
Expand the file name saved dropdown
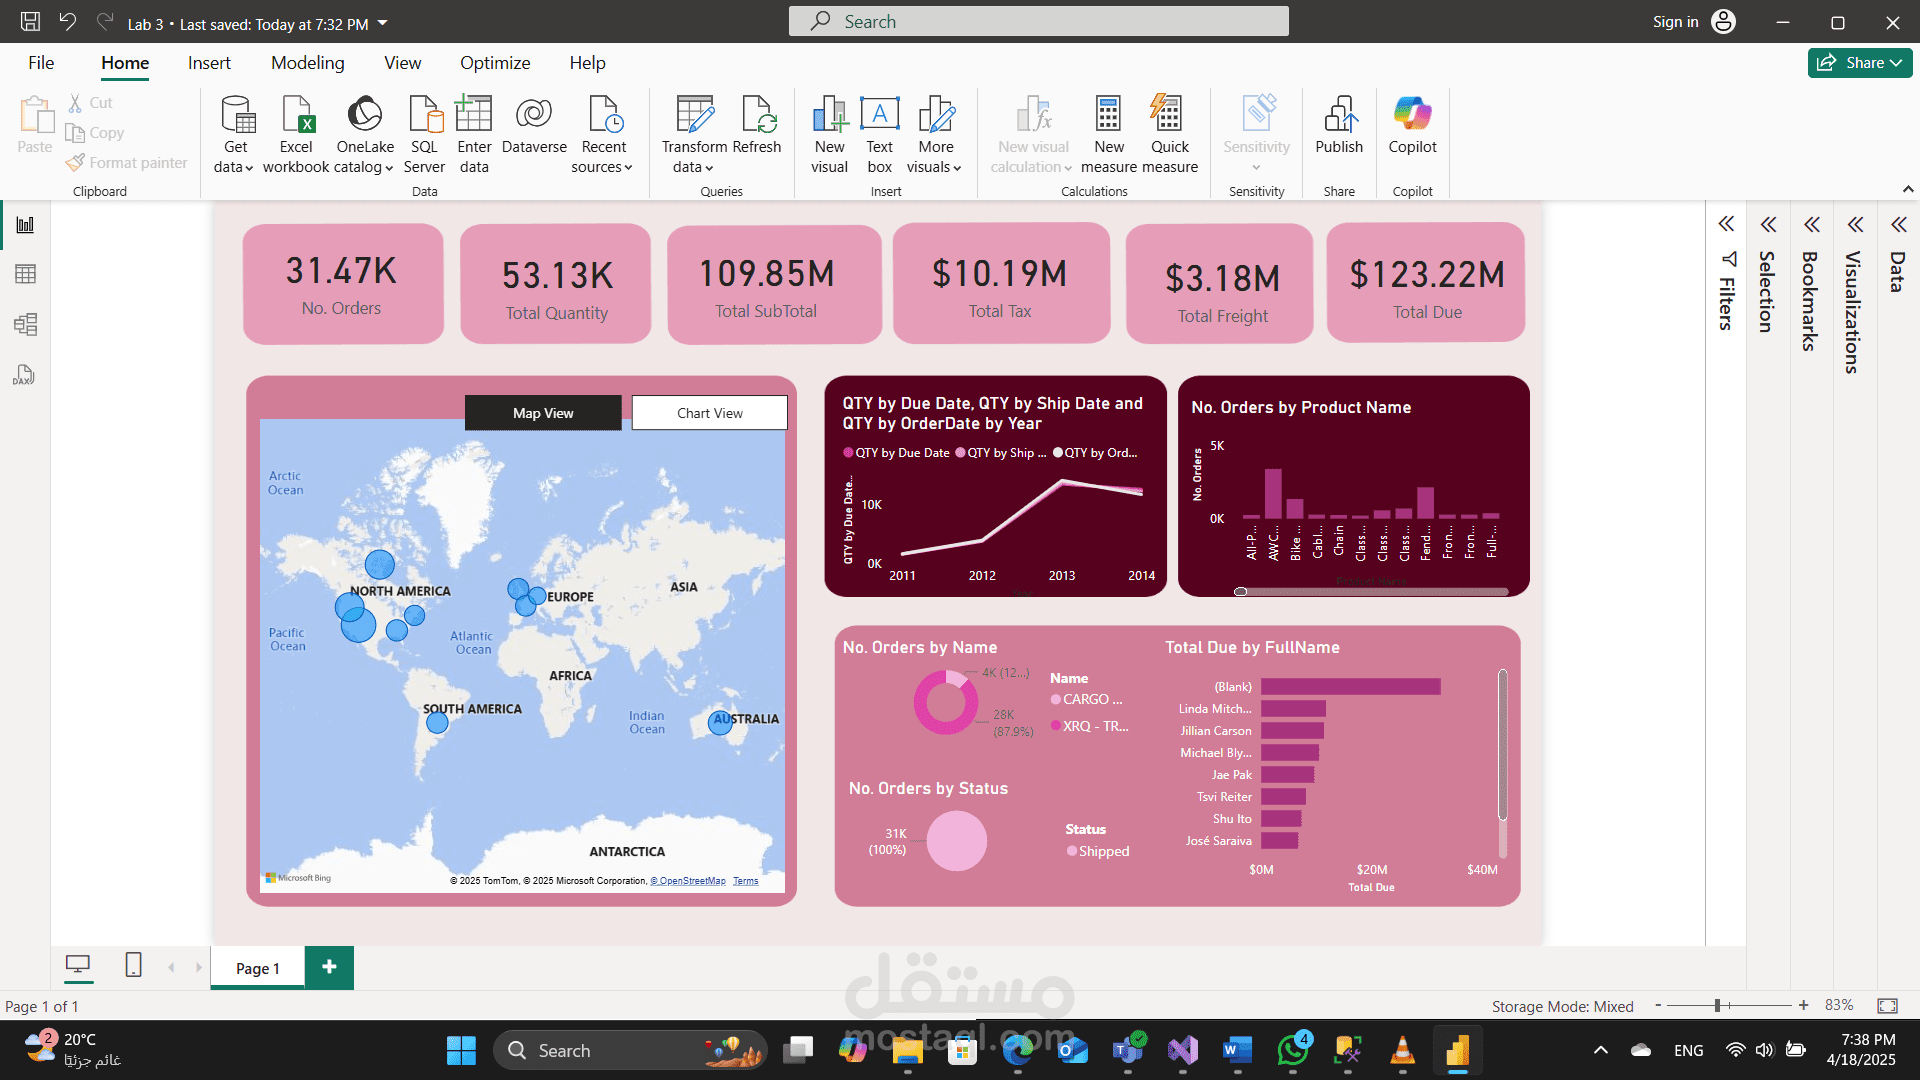pyautogui.click(x=382, y=23)
